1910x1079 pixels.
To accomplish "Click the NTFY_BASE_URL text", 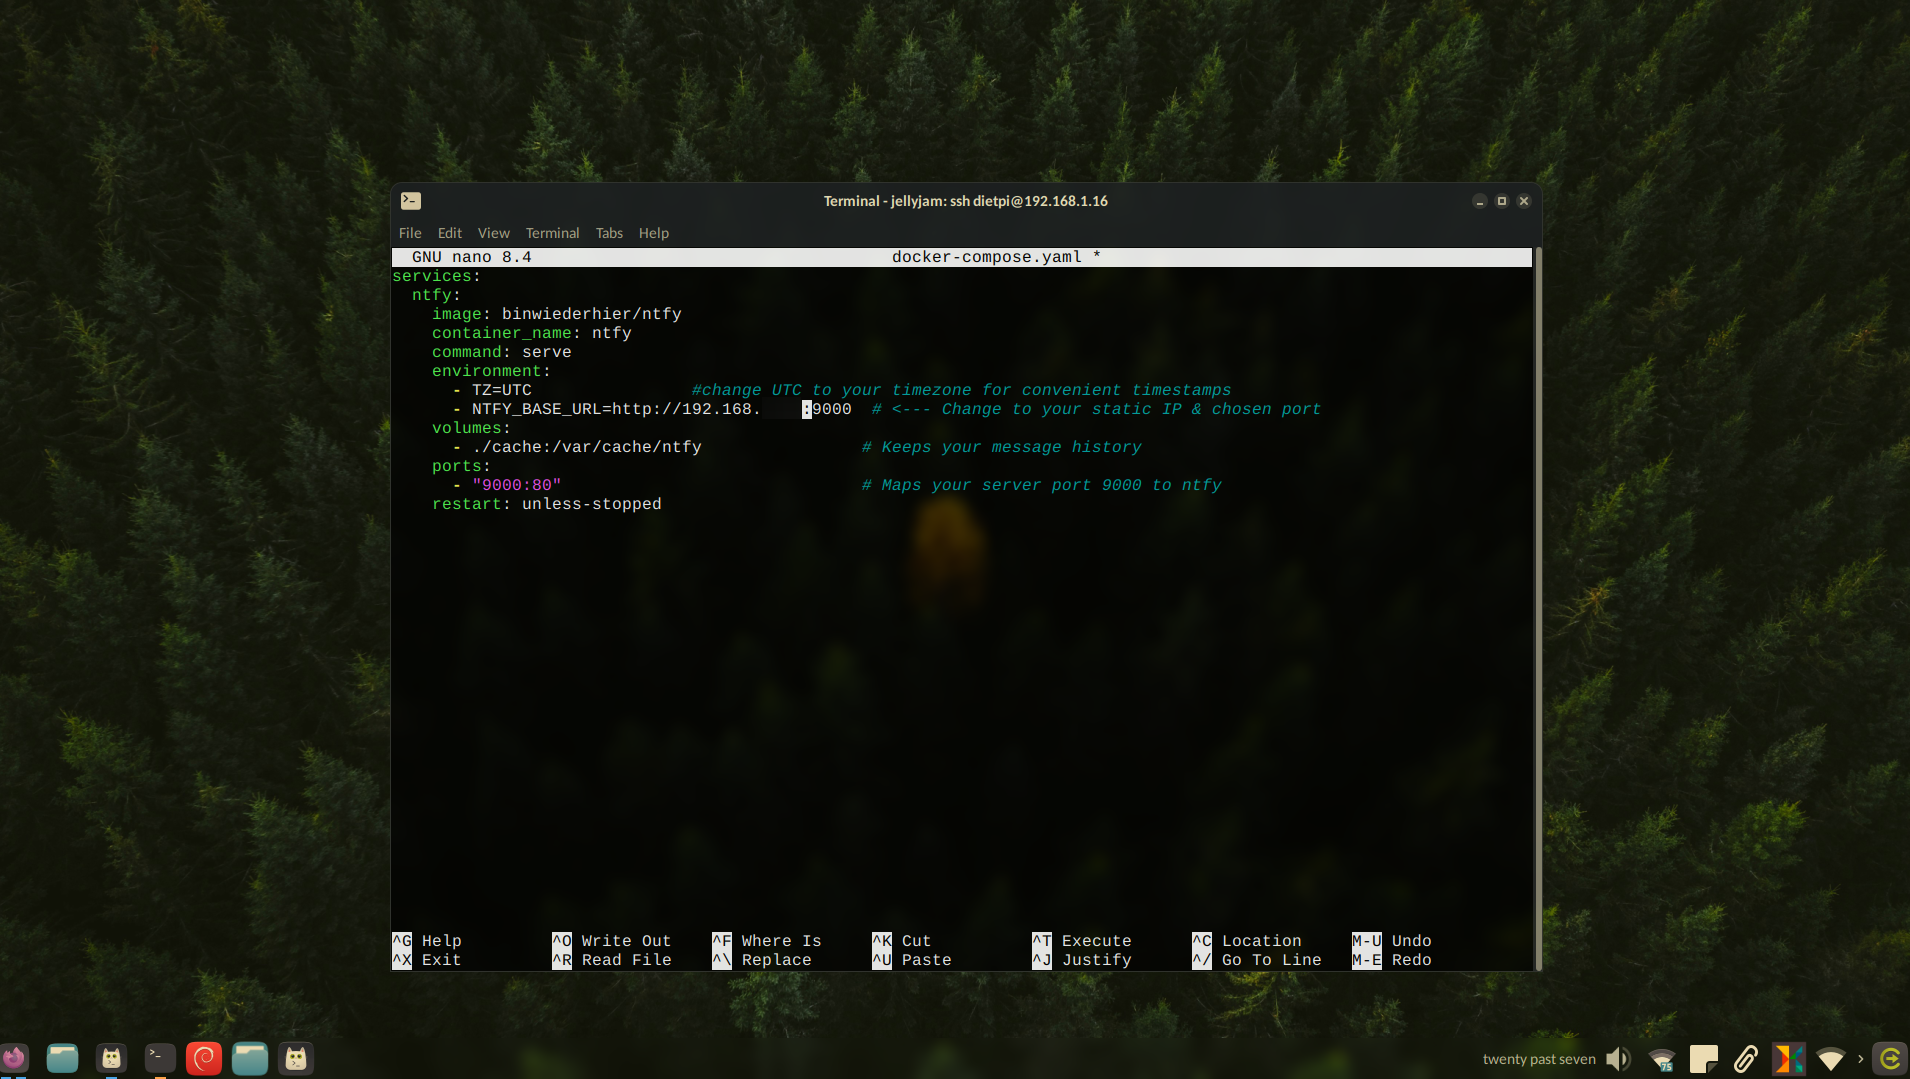I will (x=537, y=410).
